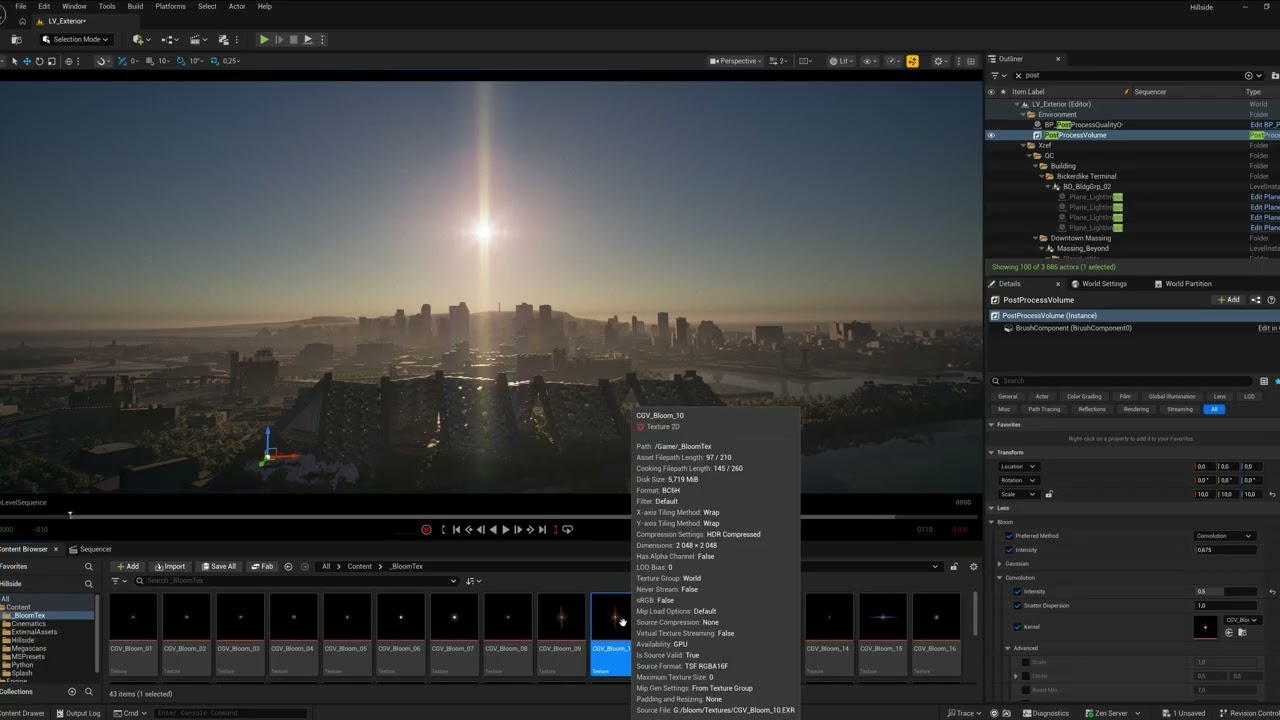Open Preferred Method Convolution dropdown
Image resolution: width=1280 pixels, height=720 pixels.
(x=1225, y=536)
